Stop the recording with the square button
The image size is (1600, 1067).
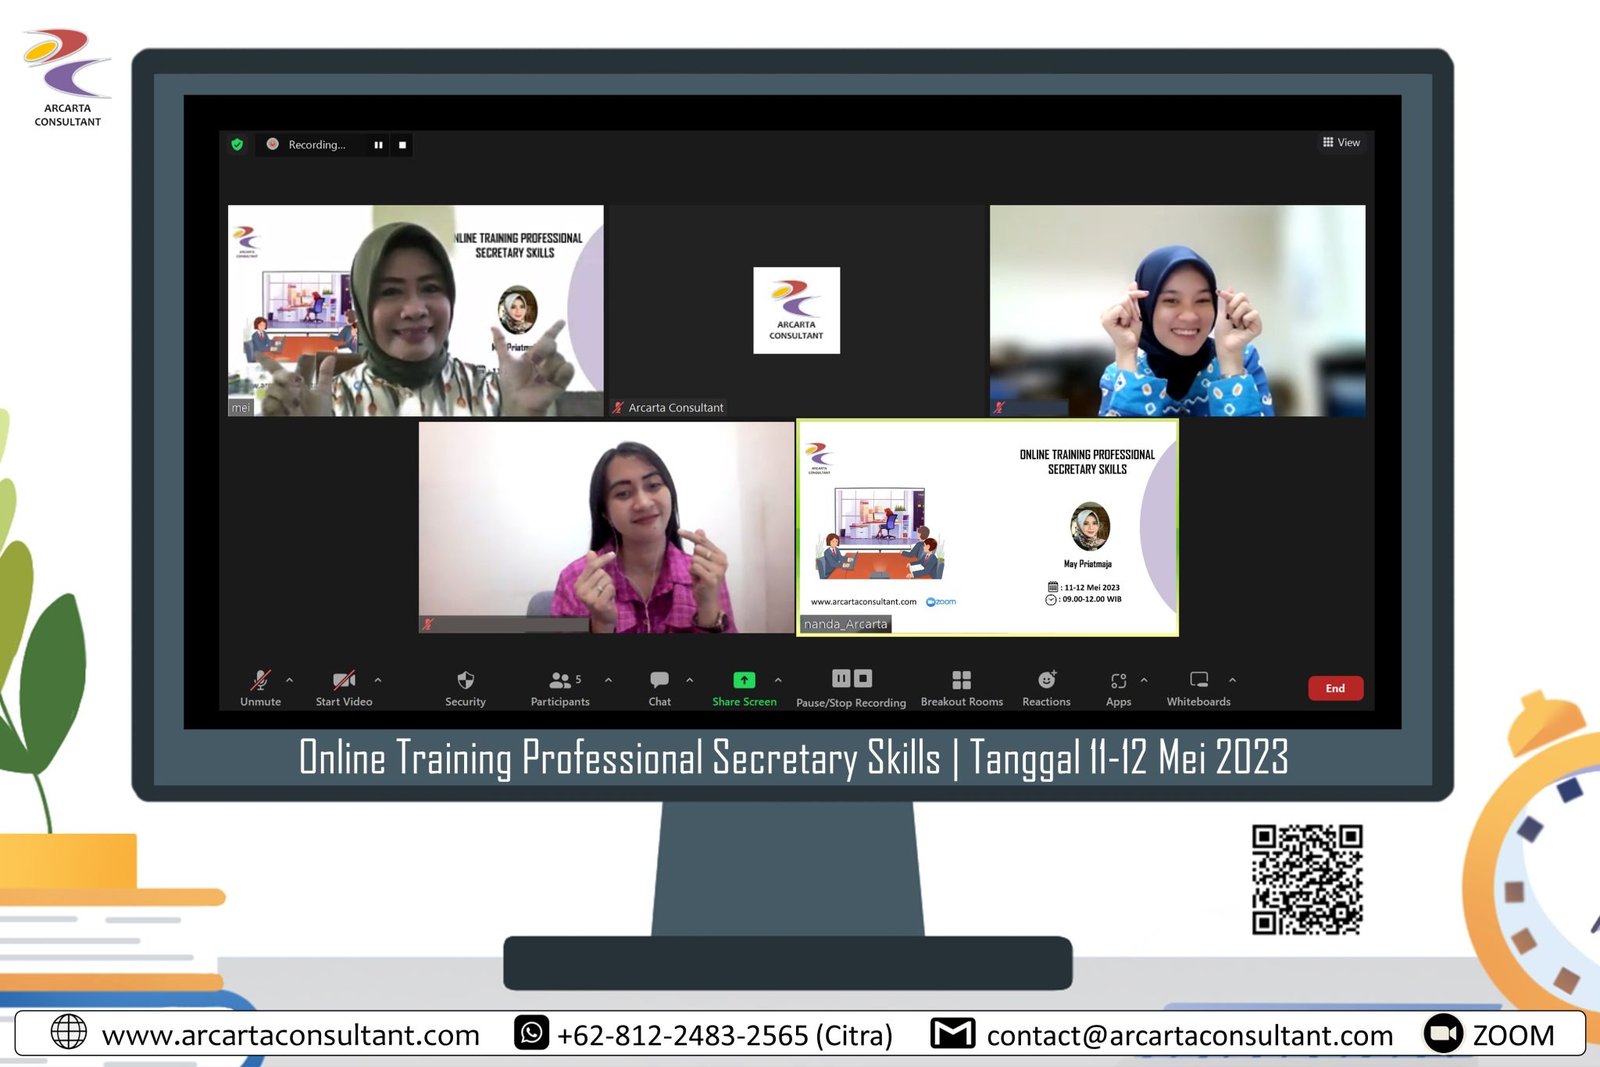[864, 678]
